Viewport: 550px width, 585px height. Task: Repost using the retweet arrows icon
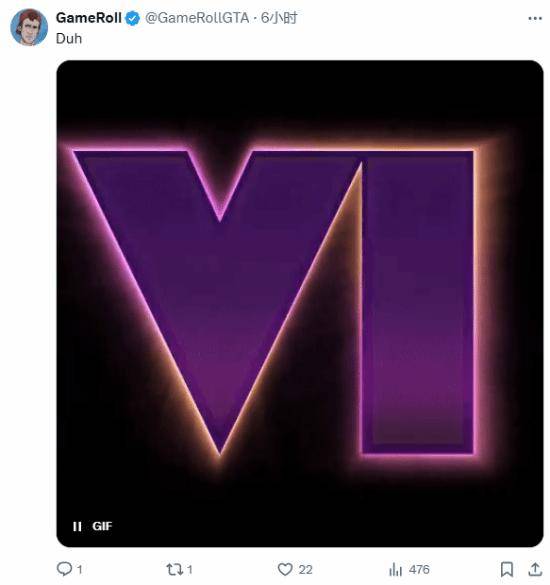[x=174, y=569]
